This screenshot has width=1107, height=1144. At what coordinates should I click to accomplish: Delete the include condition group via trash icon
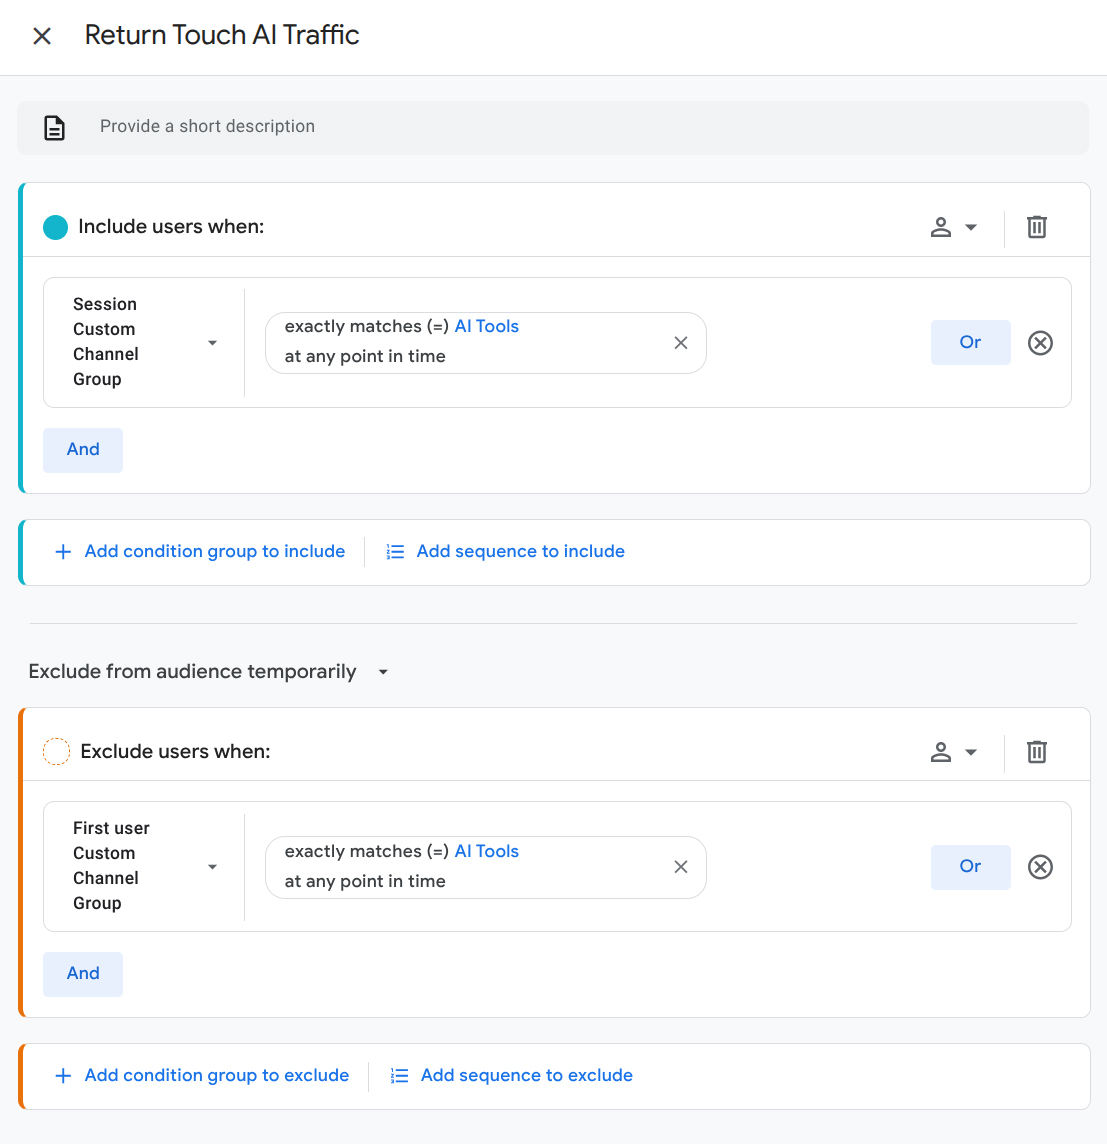click(x=1037, y=227)
